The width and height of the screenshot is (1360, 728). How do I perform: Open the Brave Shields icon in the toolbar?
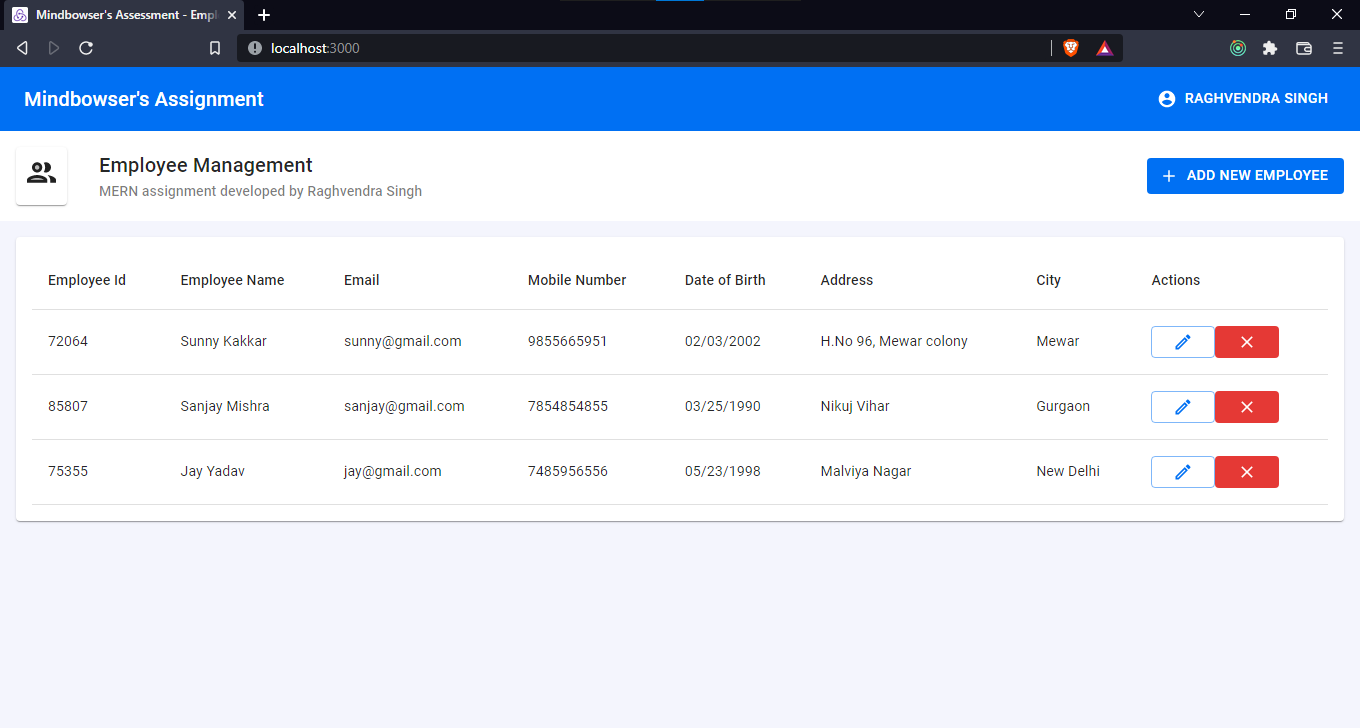pos(1071,47)
